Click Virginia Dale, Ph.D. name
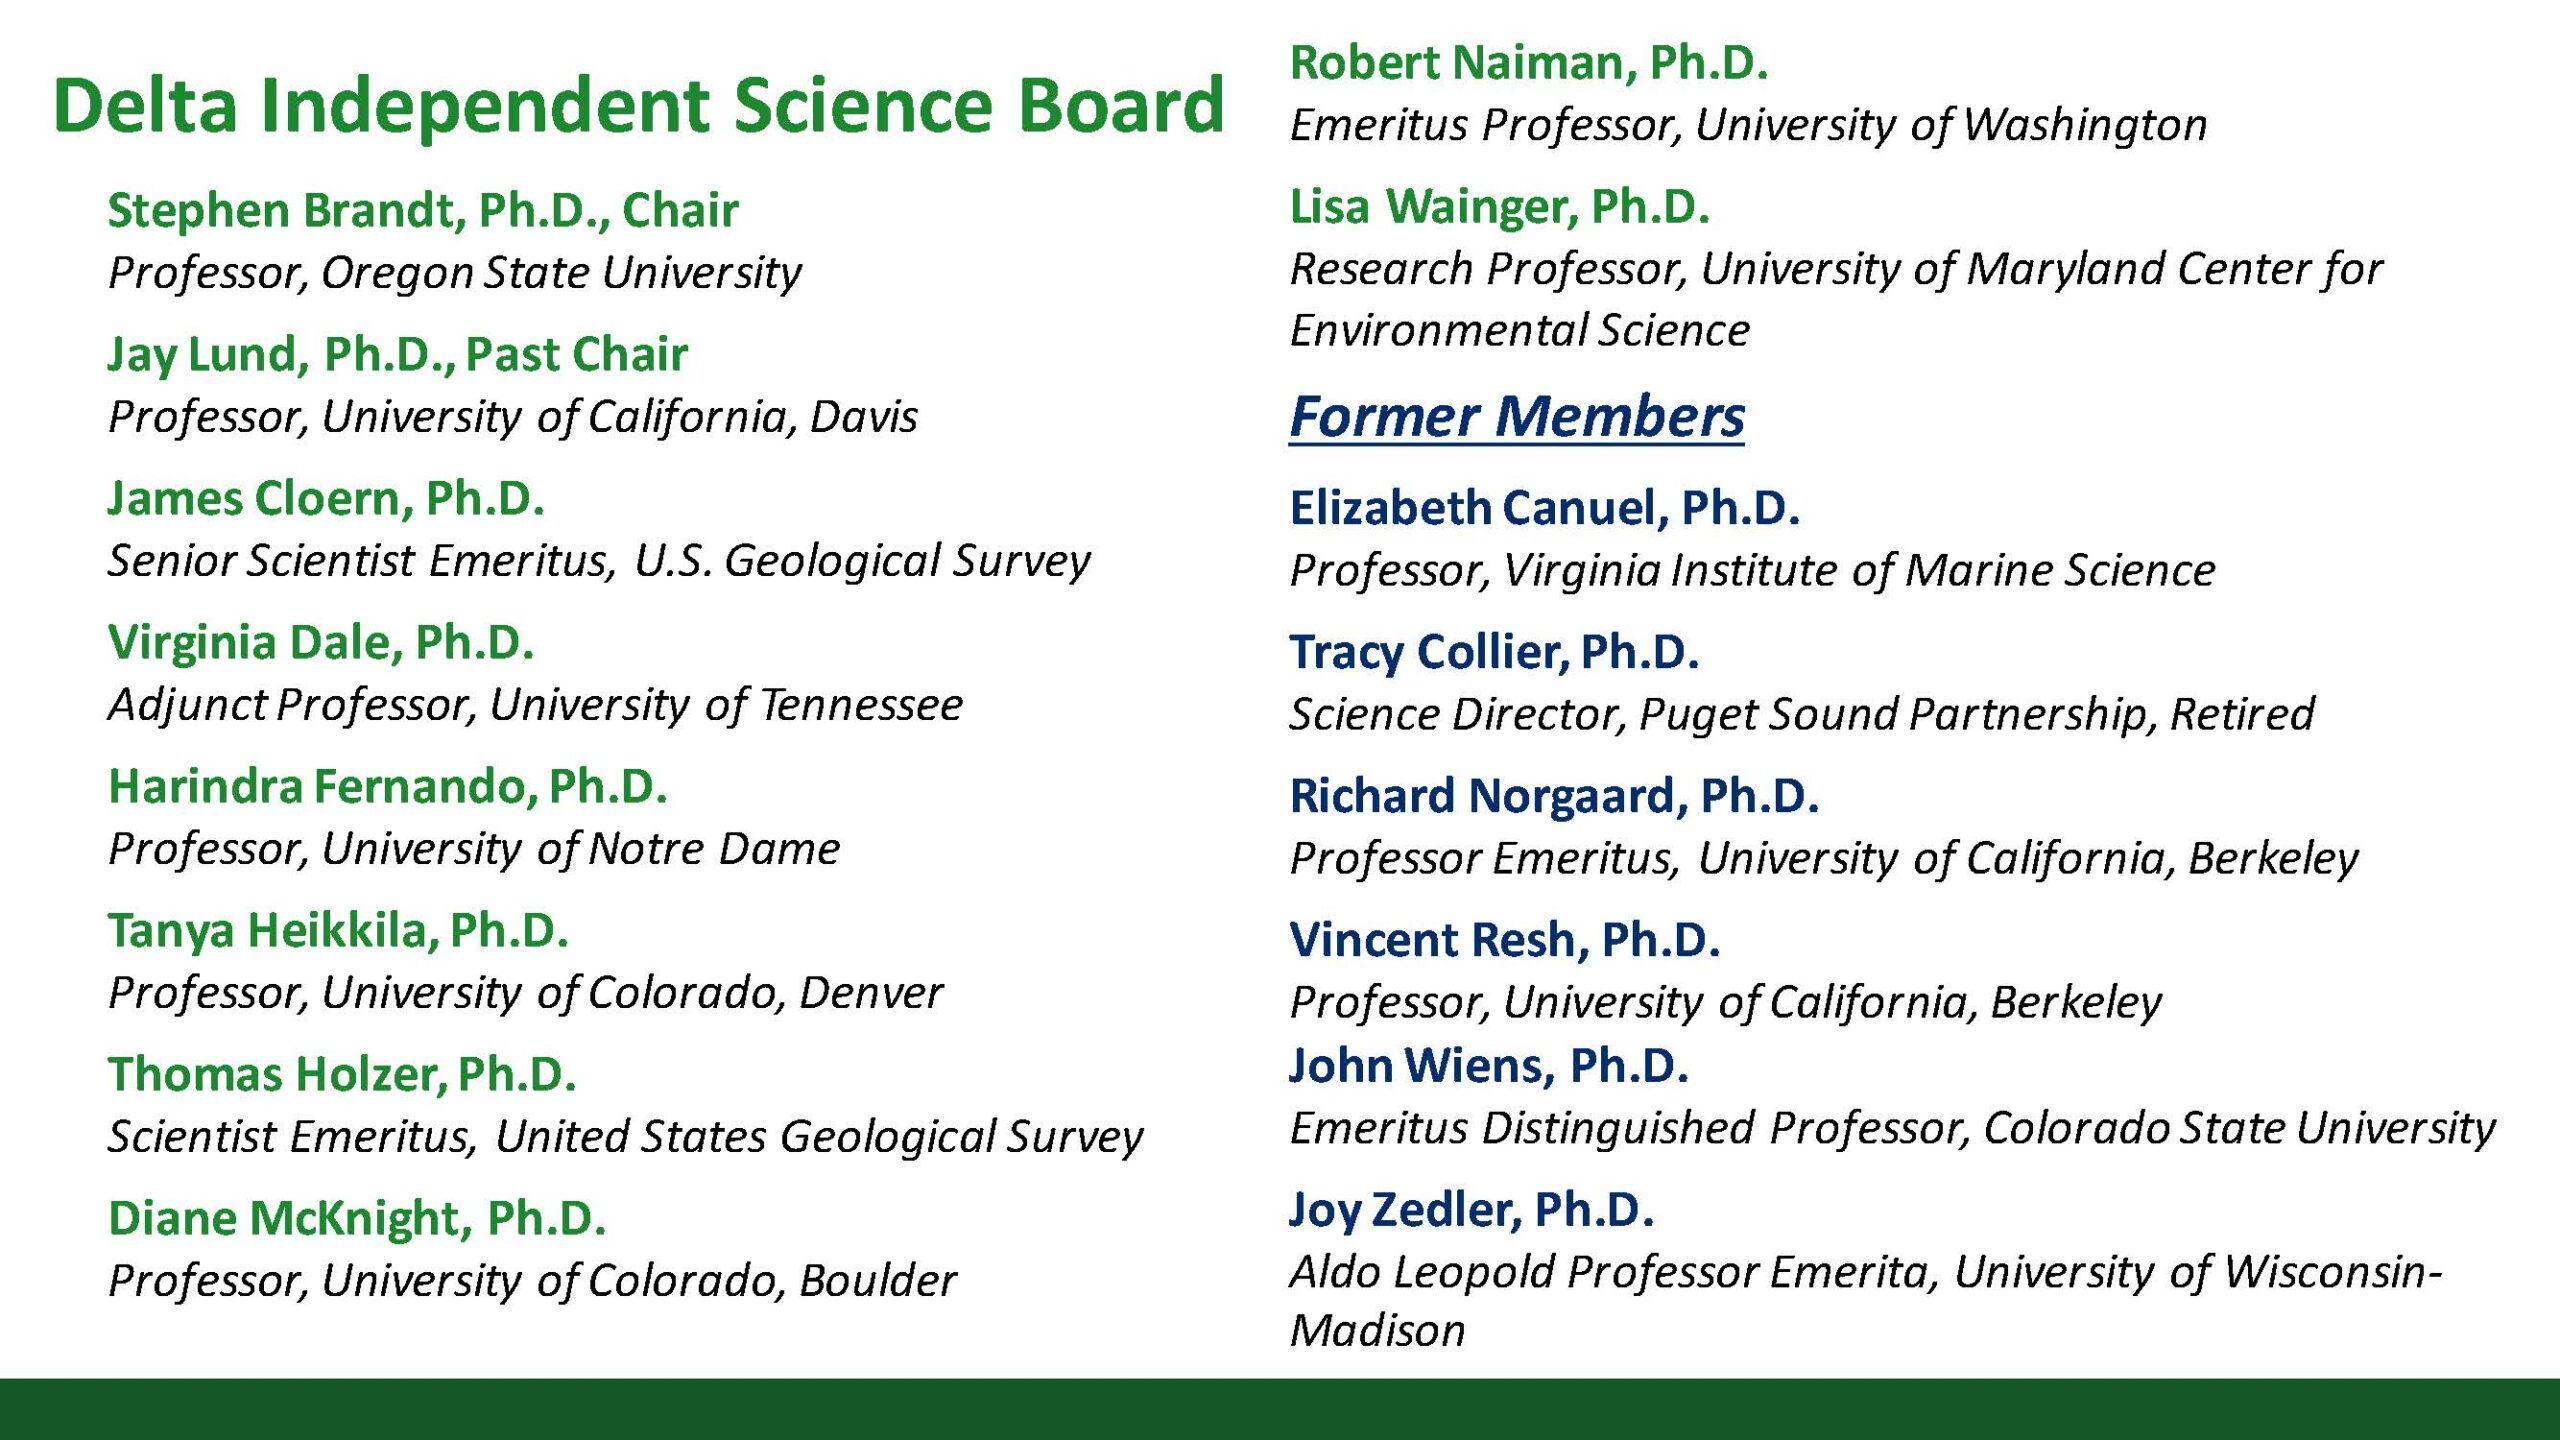2560x1440 pixels. coord(321,643)
